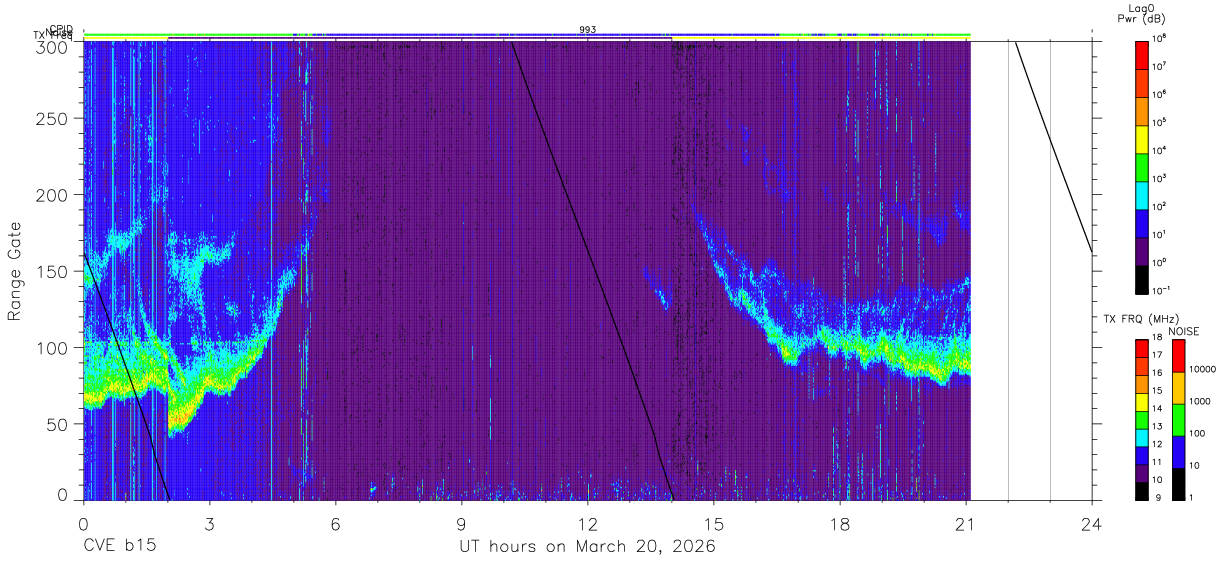Click the 'Range Gate' y-axis label
Viewport: 1228px width, 567px height.
pyautogui.click(x=16, y=271)
